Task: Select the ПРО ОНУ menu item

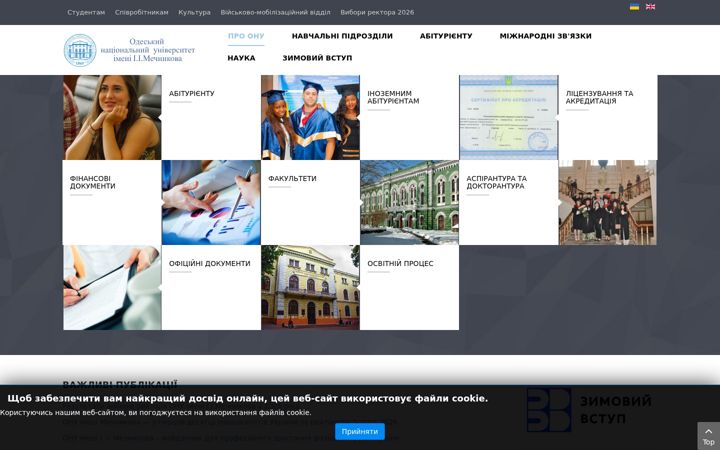Action: tap(246, 36)
